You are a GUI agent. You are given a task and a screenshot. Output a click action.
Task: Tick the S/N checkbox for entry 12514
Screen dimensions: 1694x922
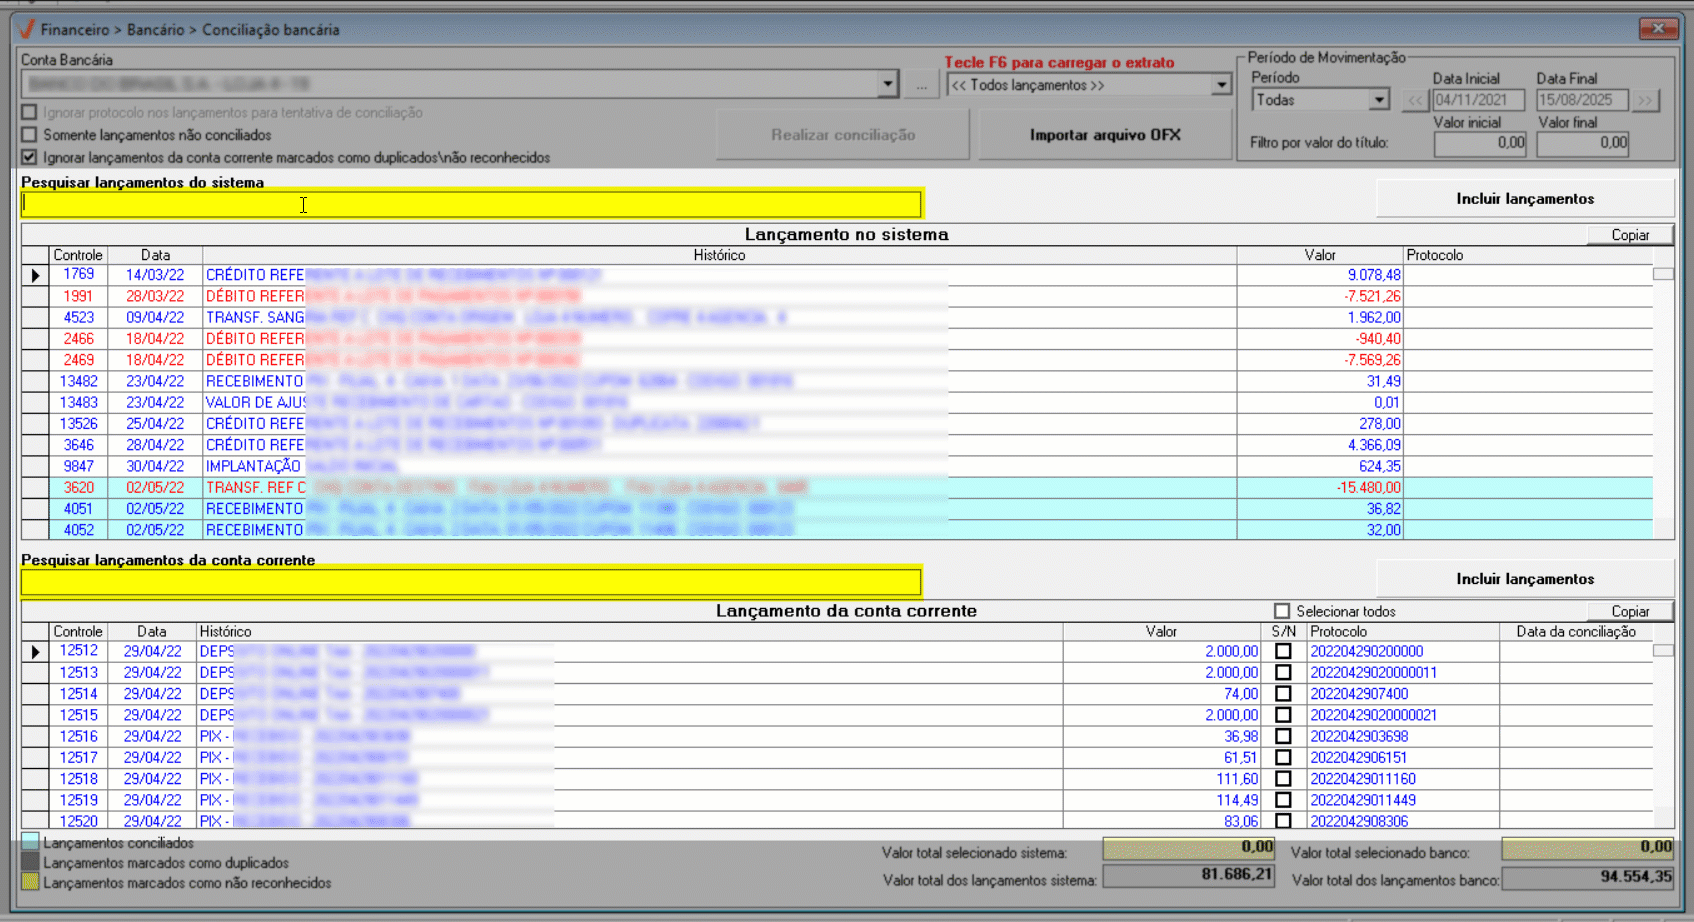coord(1283,694)
